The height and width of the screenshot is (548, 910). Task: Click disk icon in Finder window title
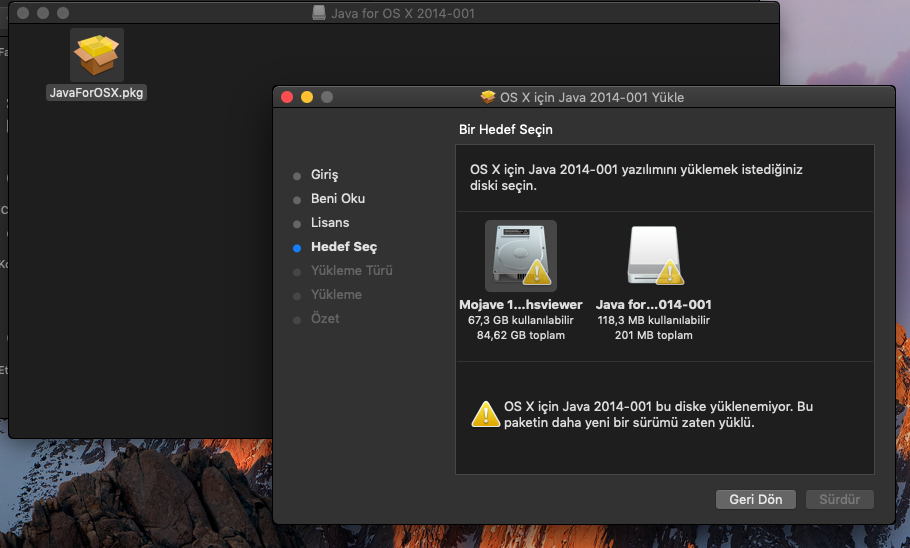(x=319, y=13)
